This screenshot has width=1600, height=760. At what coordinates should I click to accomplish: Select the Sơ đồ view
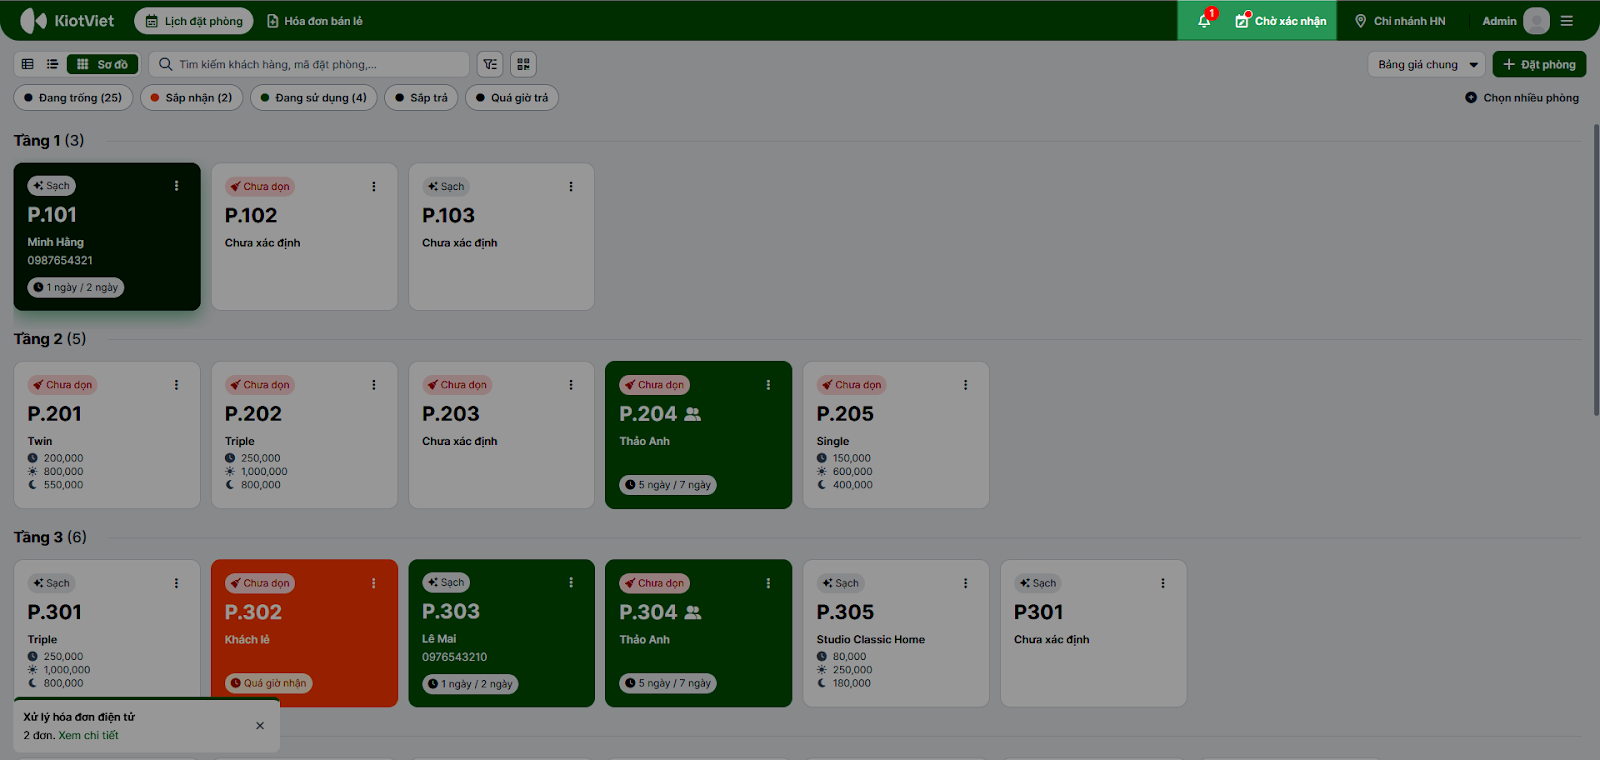tap(103, 64)
